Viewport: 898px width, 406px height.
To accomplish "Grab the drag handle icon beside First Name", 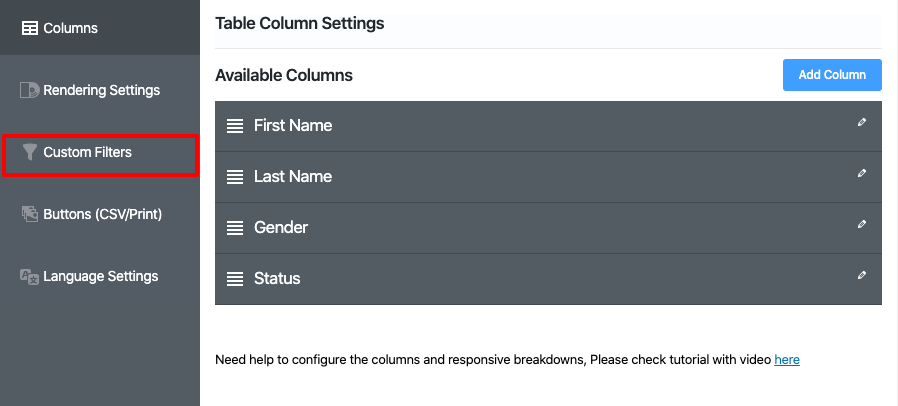I will click(x=235, y=126).
